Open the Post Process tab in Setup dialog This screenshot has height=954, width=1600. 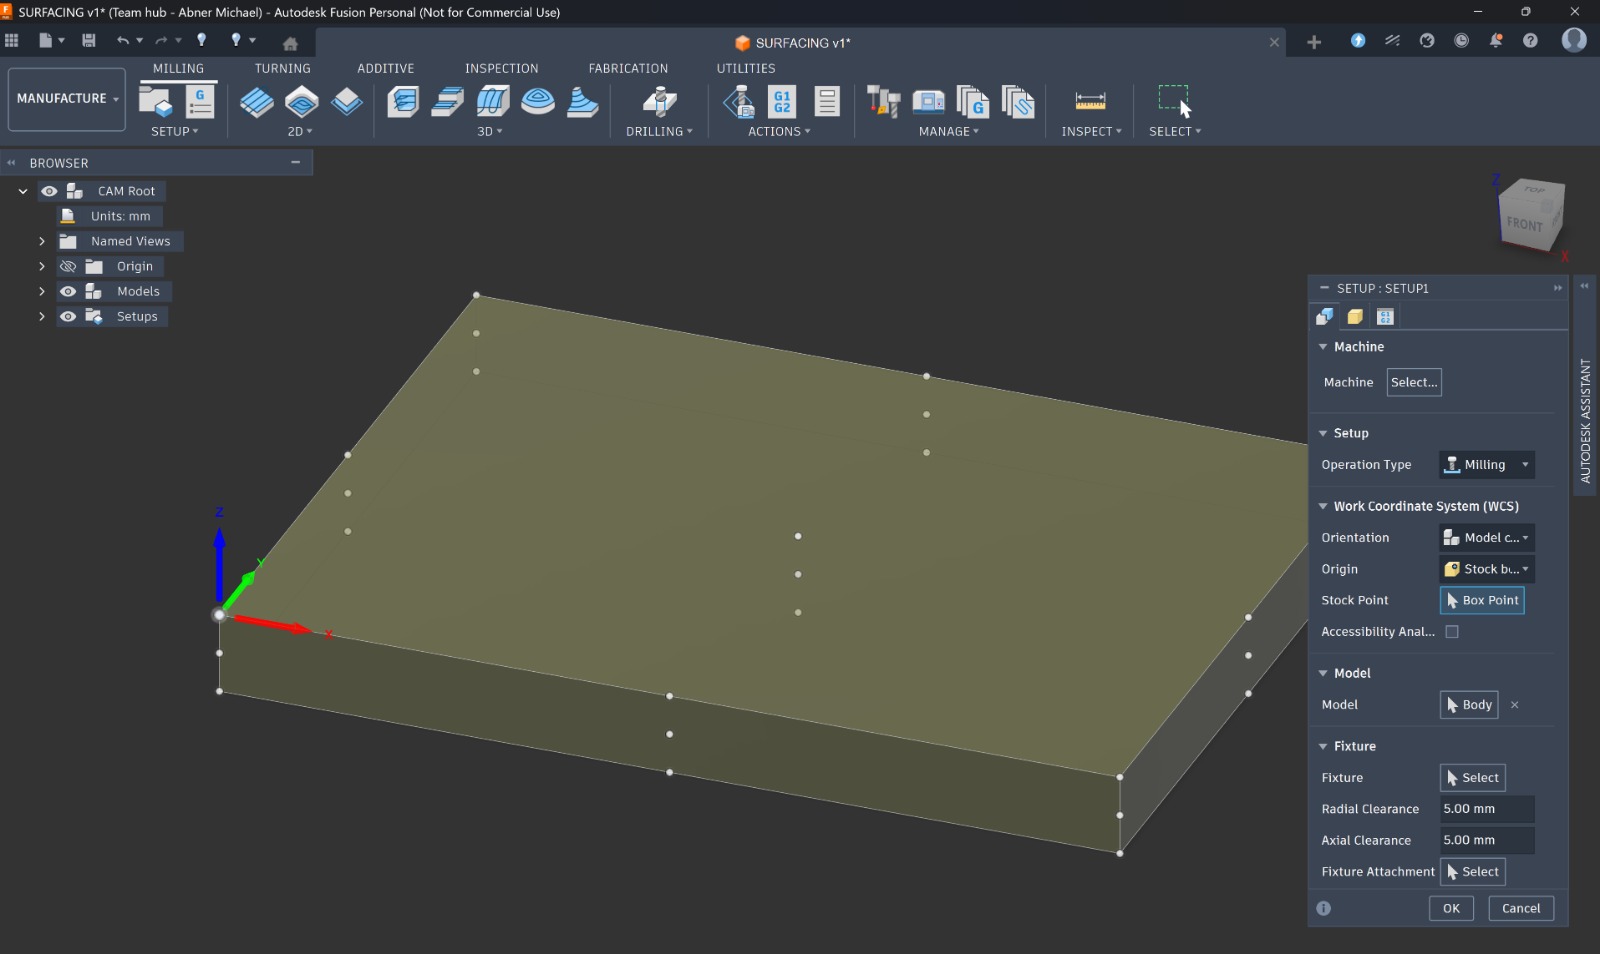(1385, 317)
